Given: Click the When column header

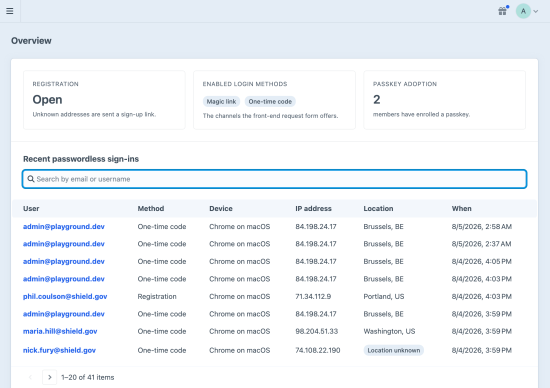Looking at the screenshot, I should point(462,208).
